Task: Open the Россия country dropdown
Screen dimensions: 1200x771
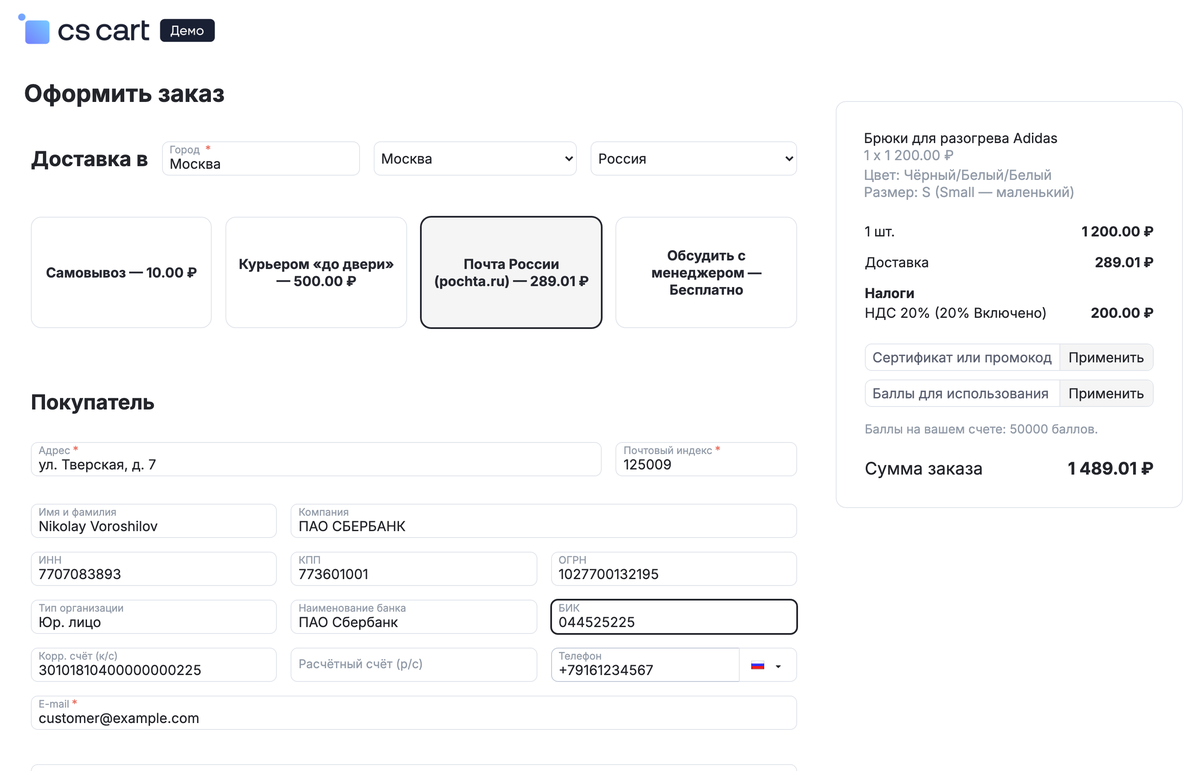Action: 694,158
